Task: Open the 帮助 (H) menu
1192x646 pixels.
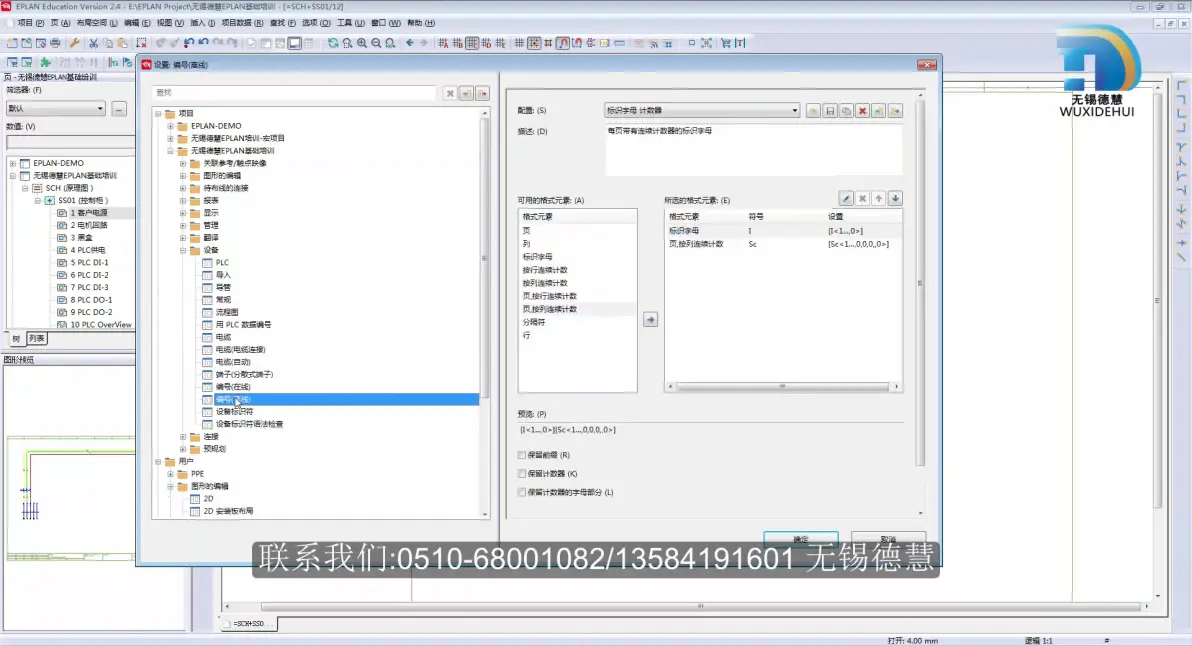Action: [421, 23]
